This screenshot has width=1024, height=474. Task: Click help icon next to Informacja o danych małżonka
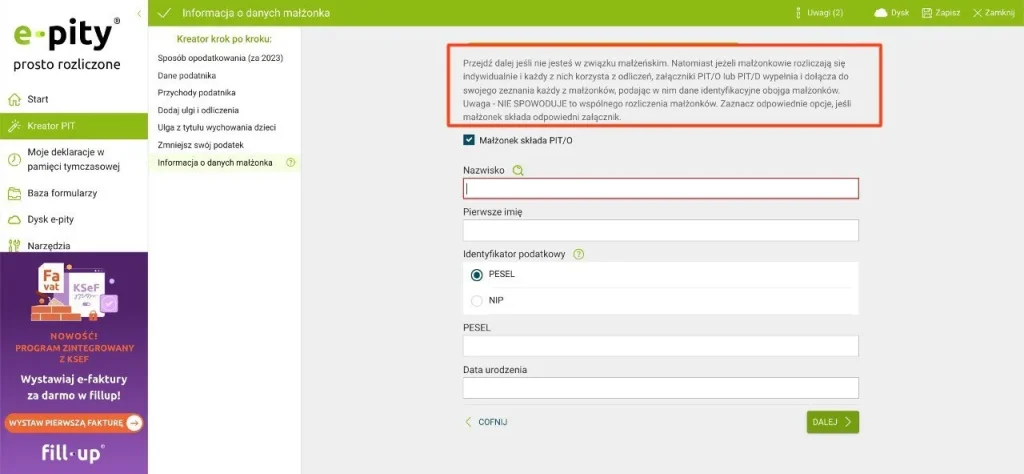[x=291, y=163]
